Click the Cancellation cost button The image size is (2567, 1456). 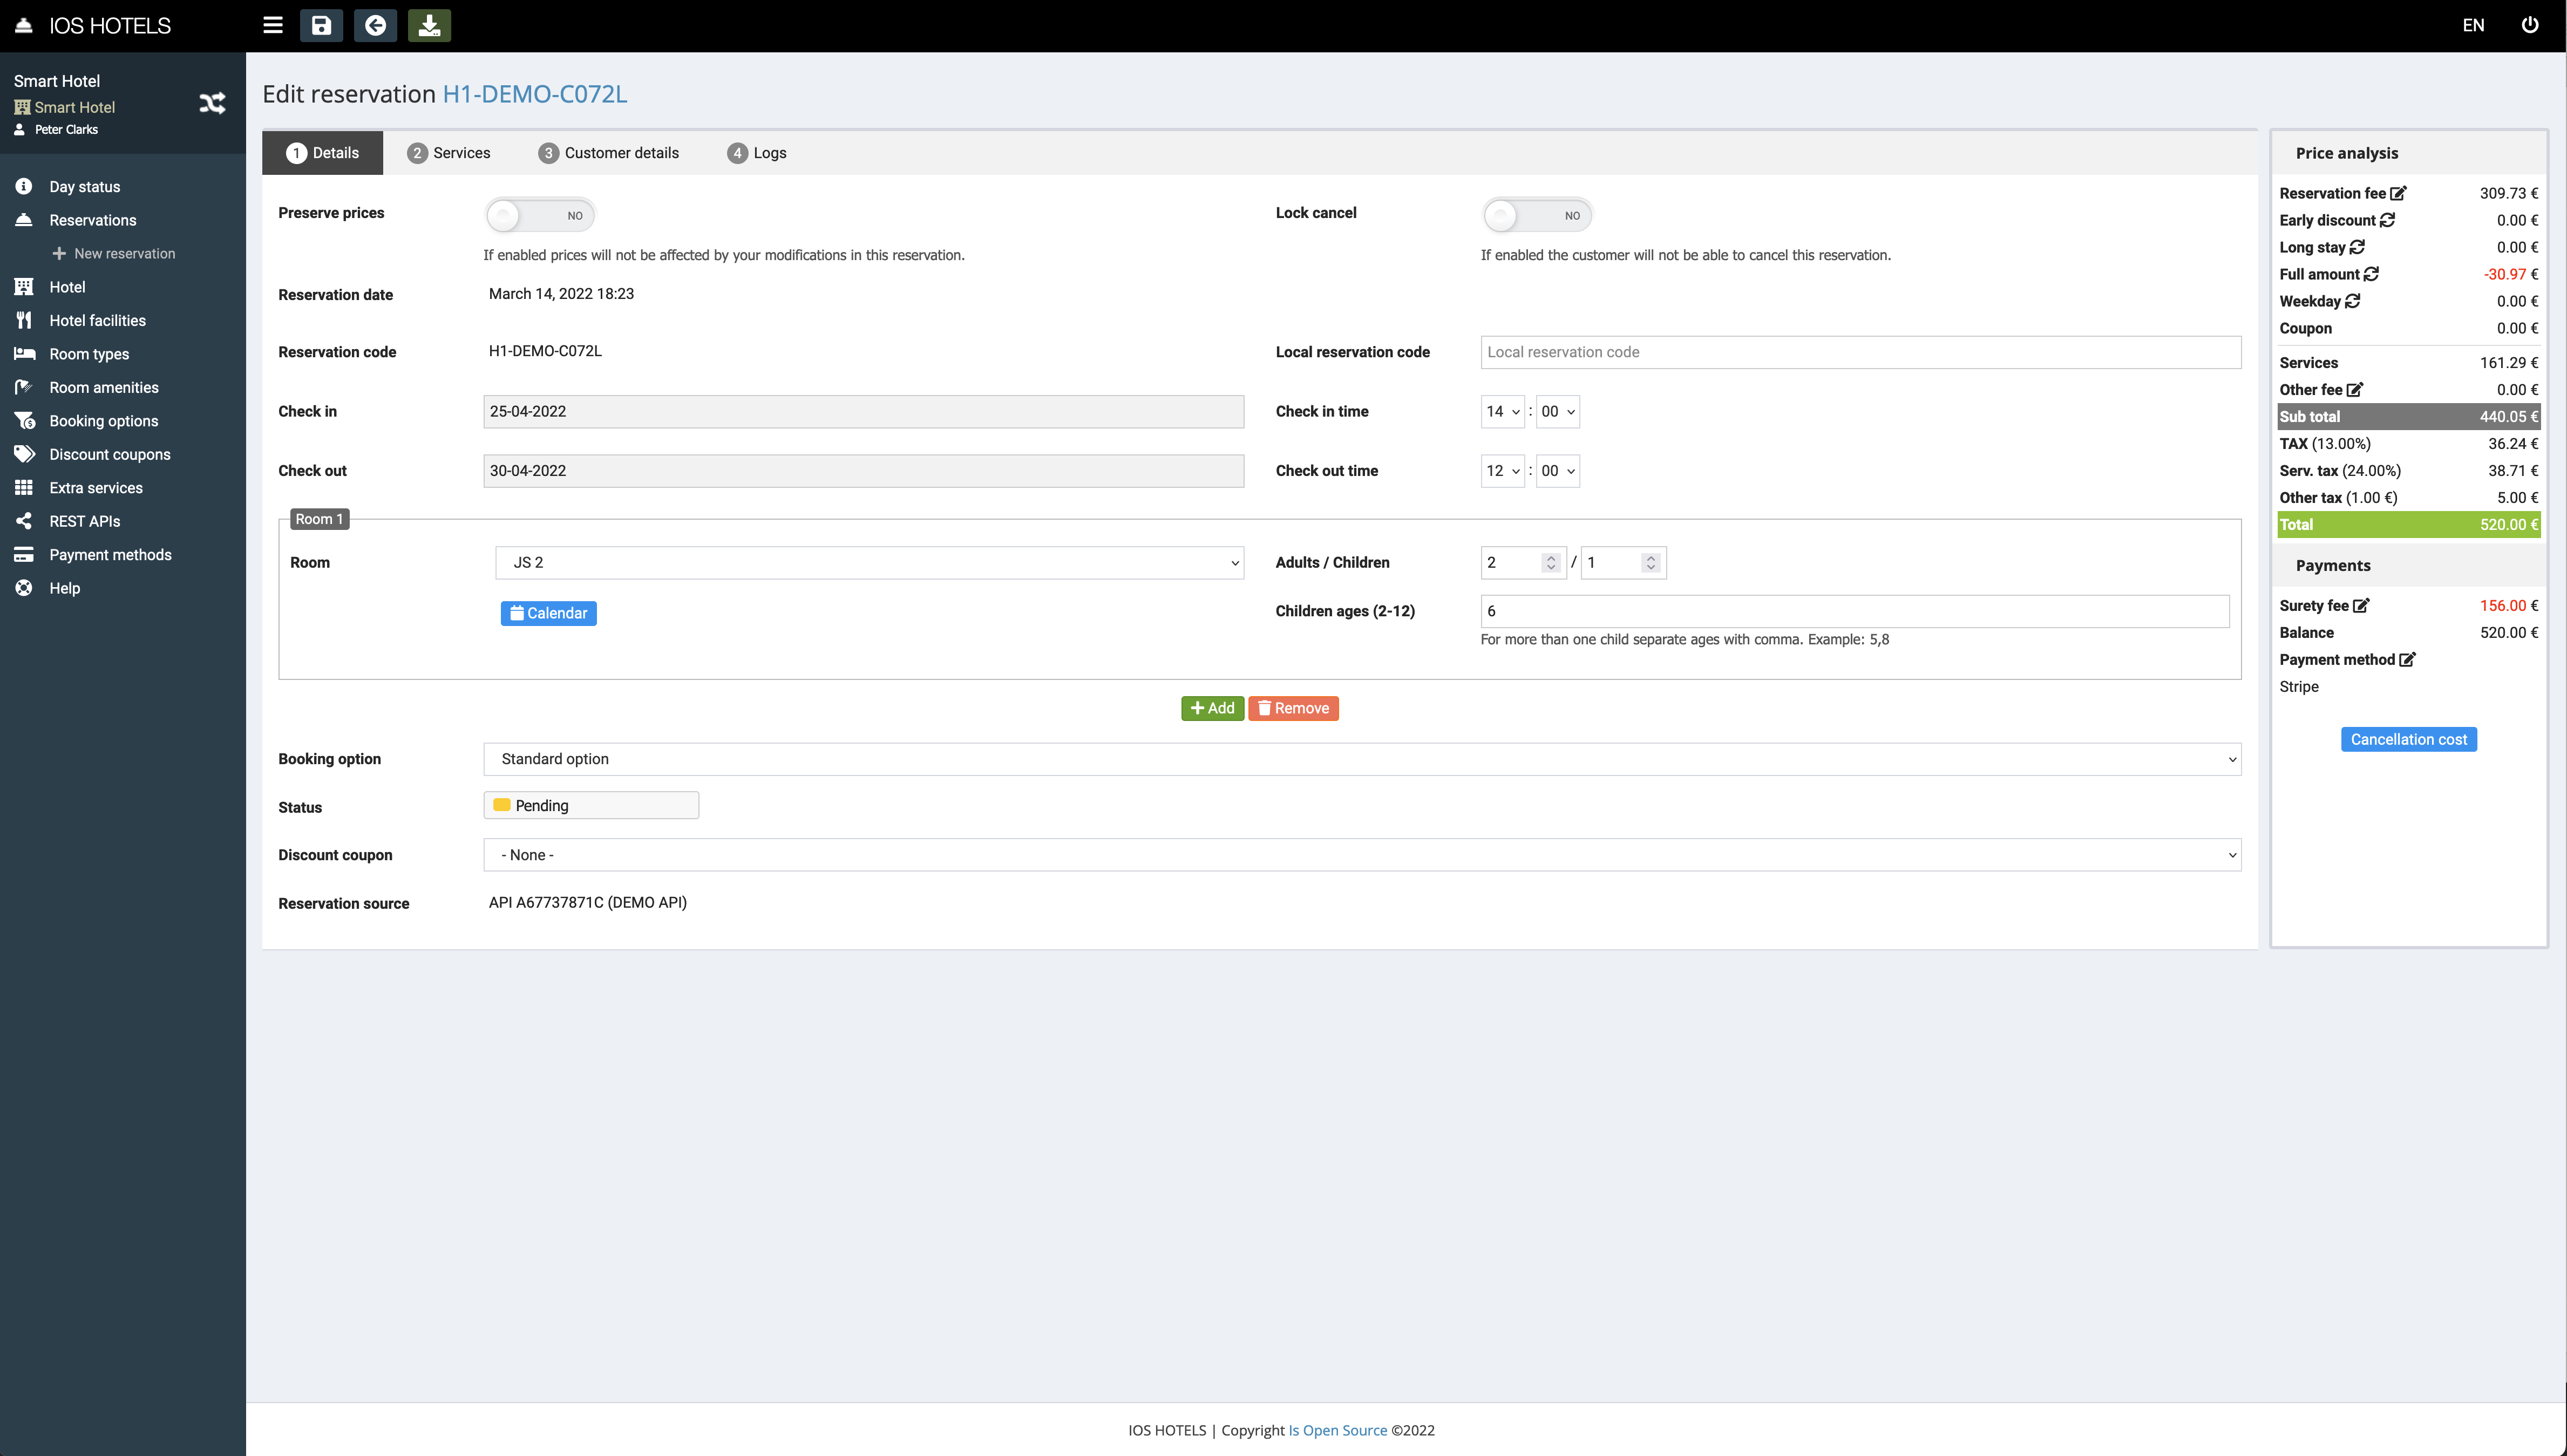point(2408,739)
